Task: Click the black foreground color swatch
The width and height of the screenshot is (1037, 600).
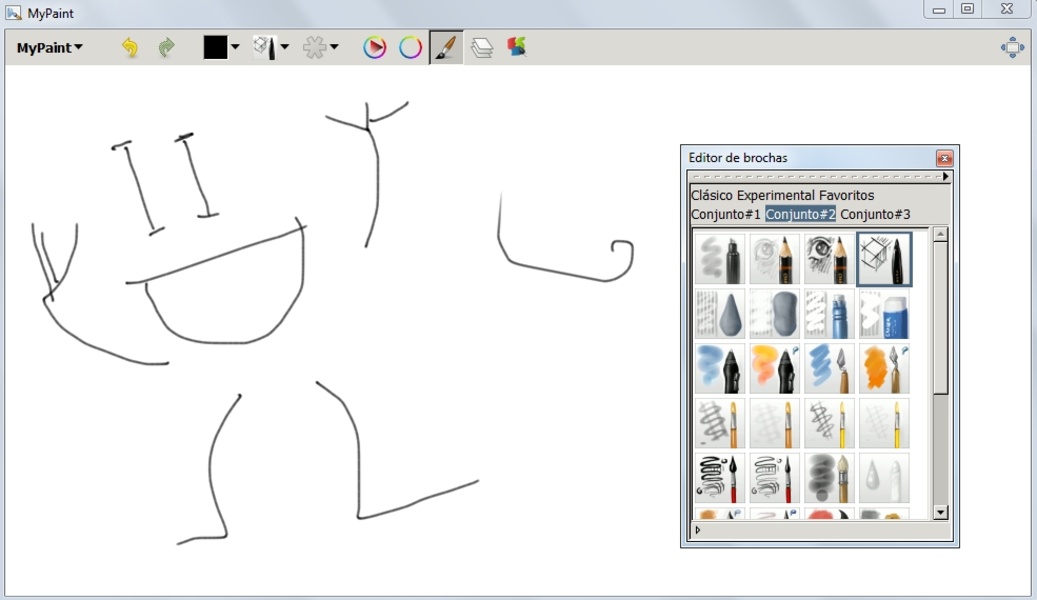Action: coord(215,47)
